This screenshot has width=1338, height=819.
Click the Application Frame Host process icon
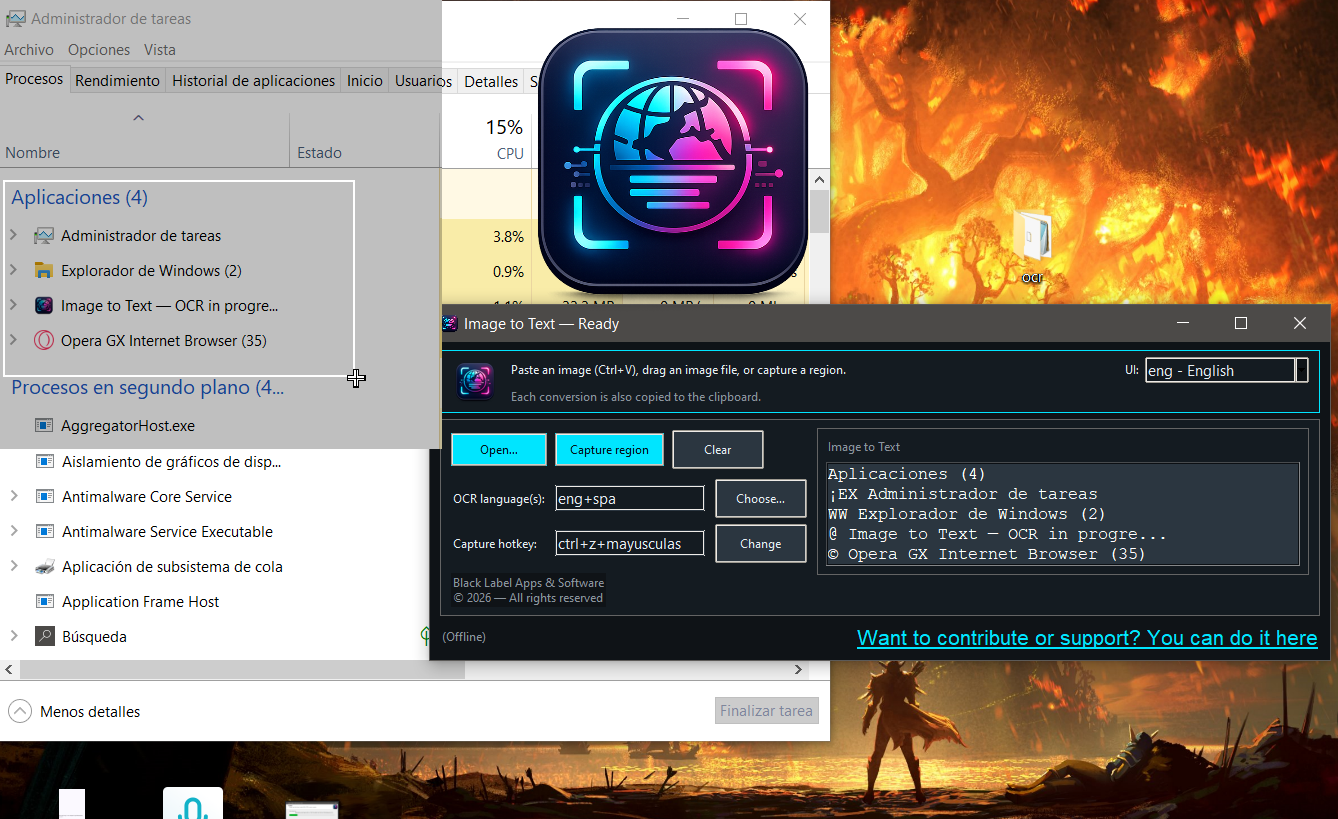pos(44,602)
